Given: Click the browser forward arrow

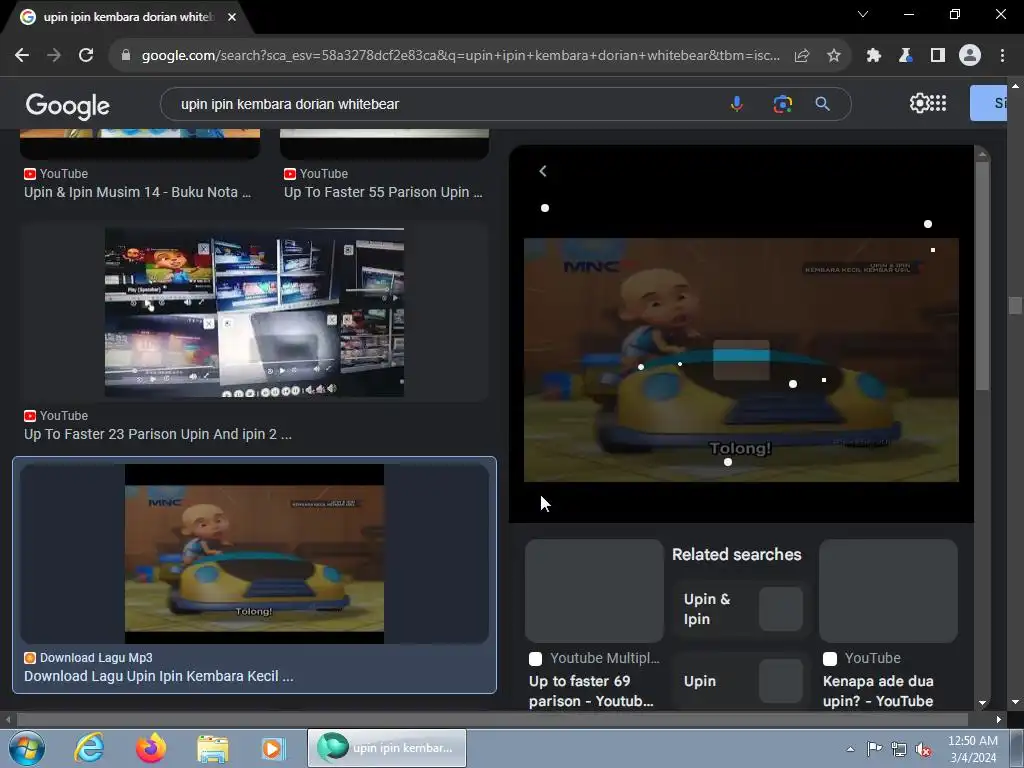Looking at the screenshot, I should tap(54, 56).
